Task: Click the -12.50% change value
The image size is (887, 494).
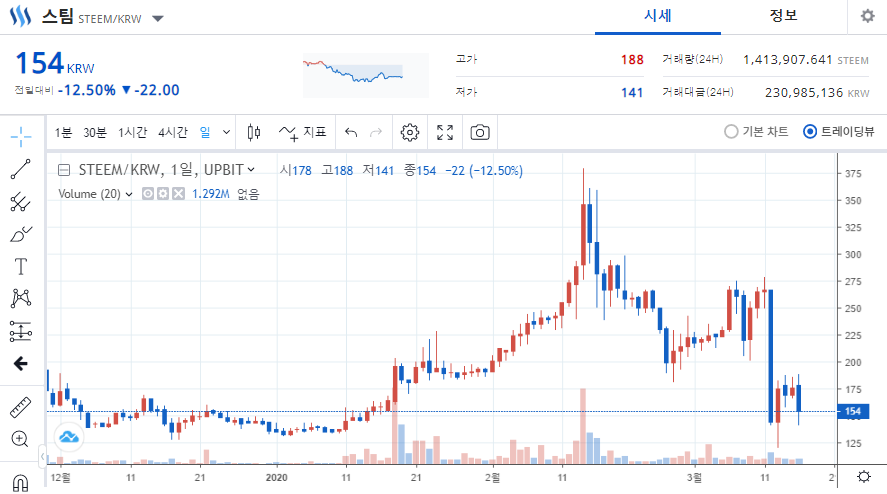Action: (x=87, y=91)
